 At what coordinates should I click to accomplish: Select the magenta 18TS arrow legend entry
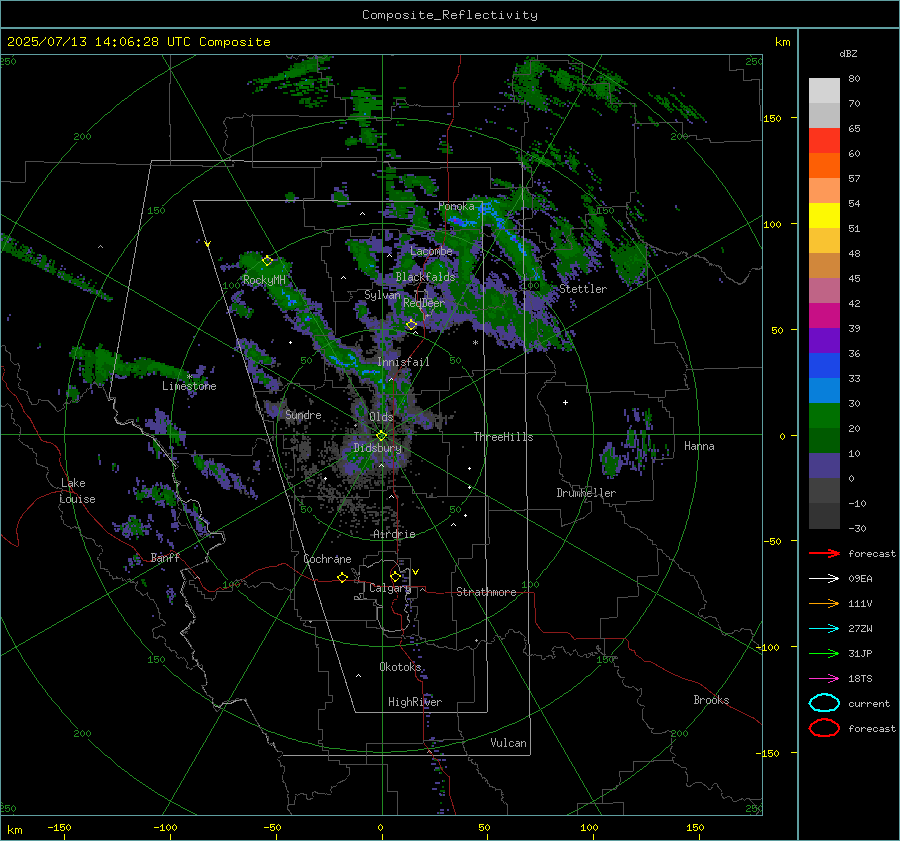(x=824, y=679)
